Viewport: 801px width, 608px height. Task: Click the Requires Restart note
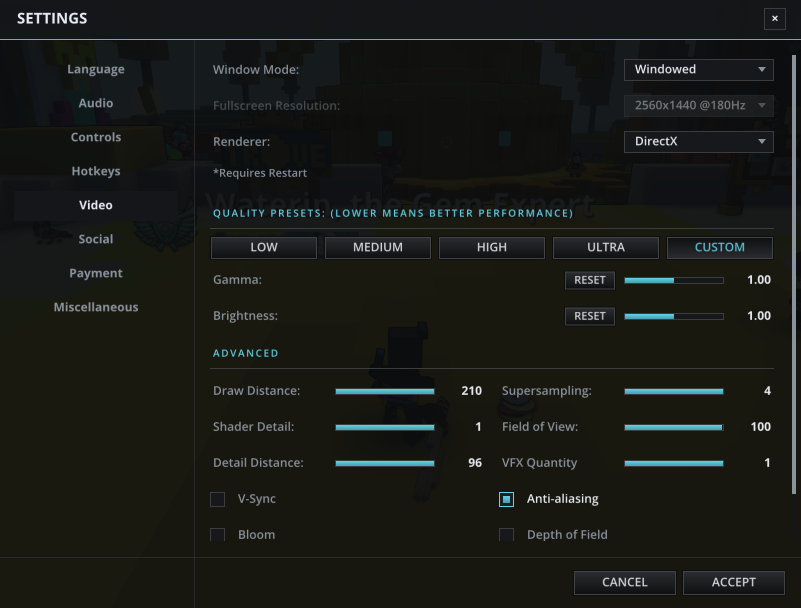pos(260,173)
